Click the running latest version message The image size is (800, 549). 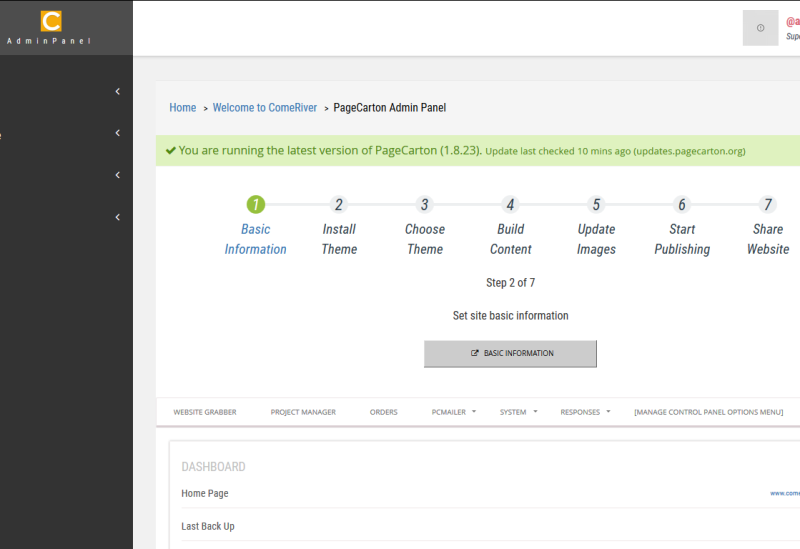point(330,151)
